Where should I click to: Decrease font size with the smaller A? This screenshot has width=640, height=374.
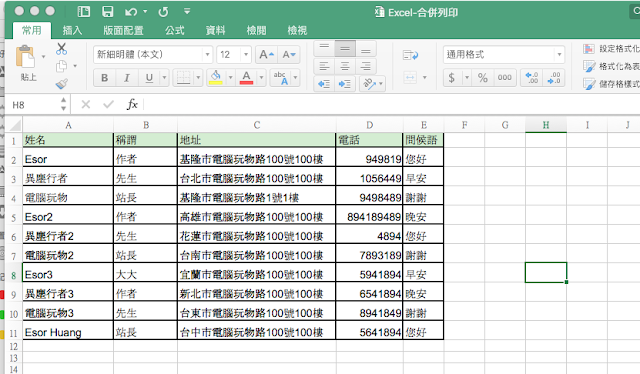289,55
